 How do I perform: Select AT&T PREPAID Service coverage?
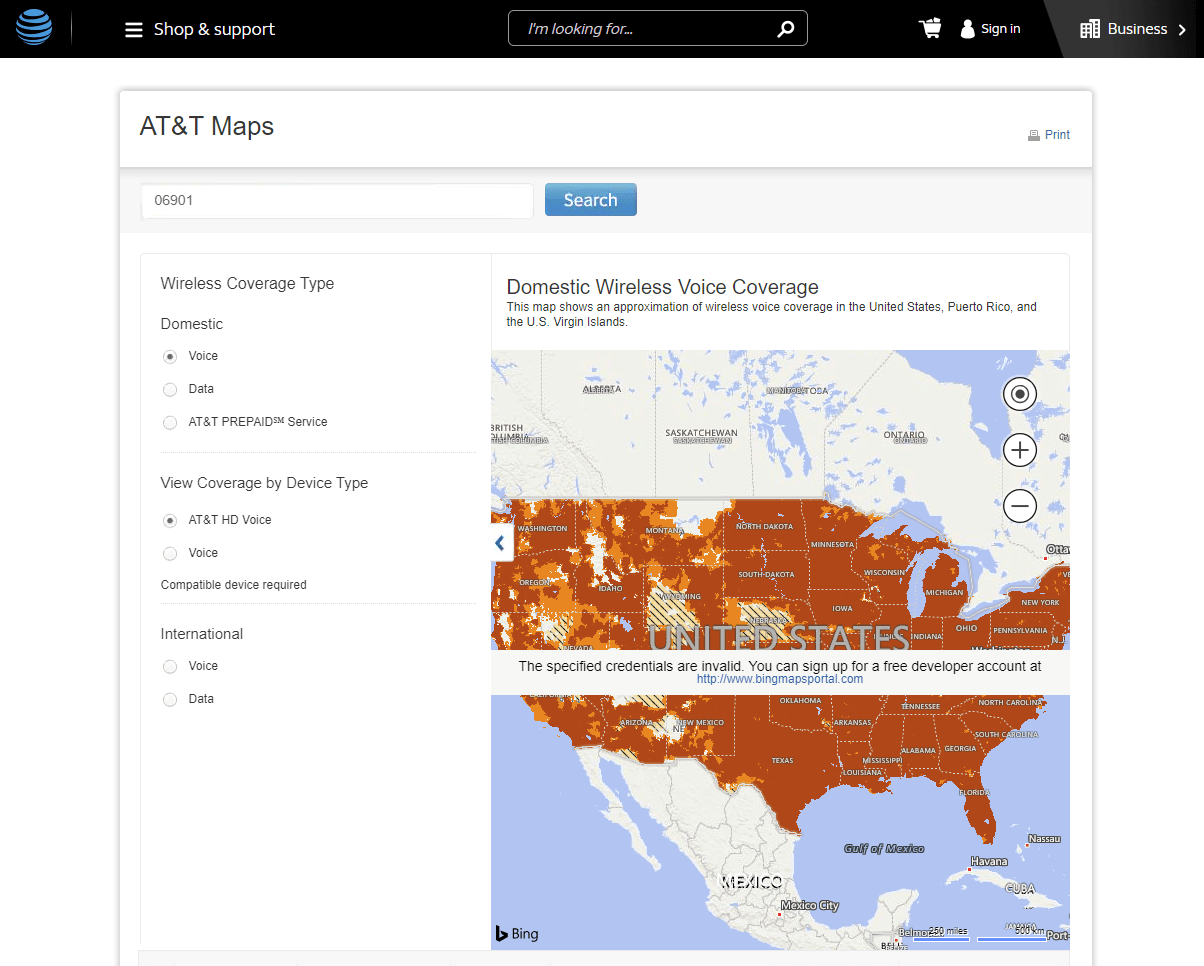point(170,422)
